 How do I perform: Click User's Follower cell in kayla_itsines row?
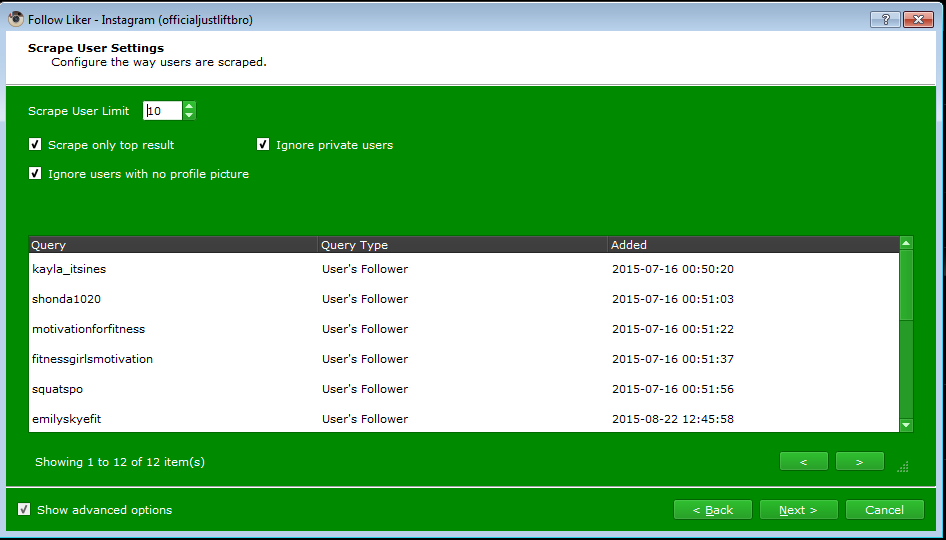365,269
